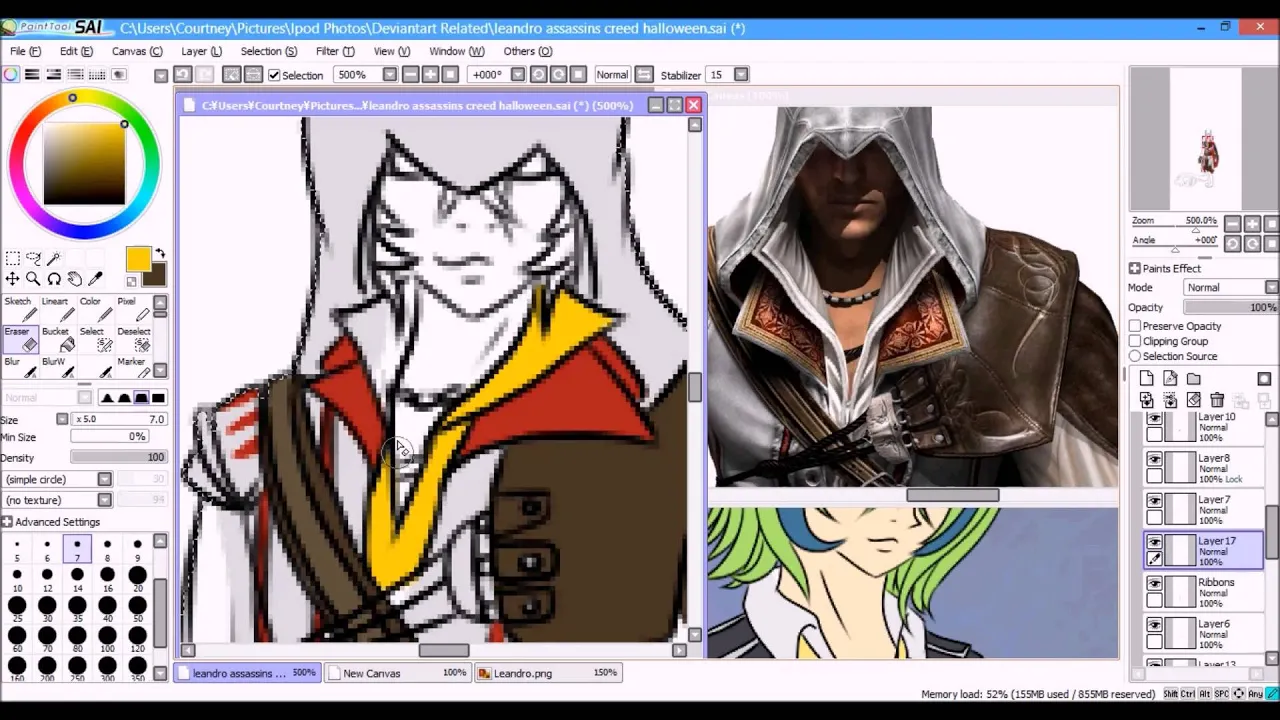Hide Layer8 using its eye icon
Screen dimensions: 1280x720
coord(1155,459)
